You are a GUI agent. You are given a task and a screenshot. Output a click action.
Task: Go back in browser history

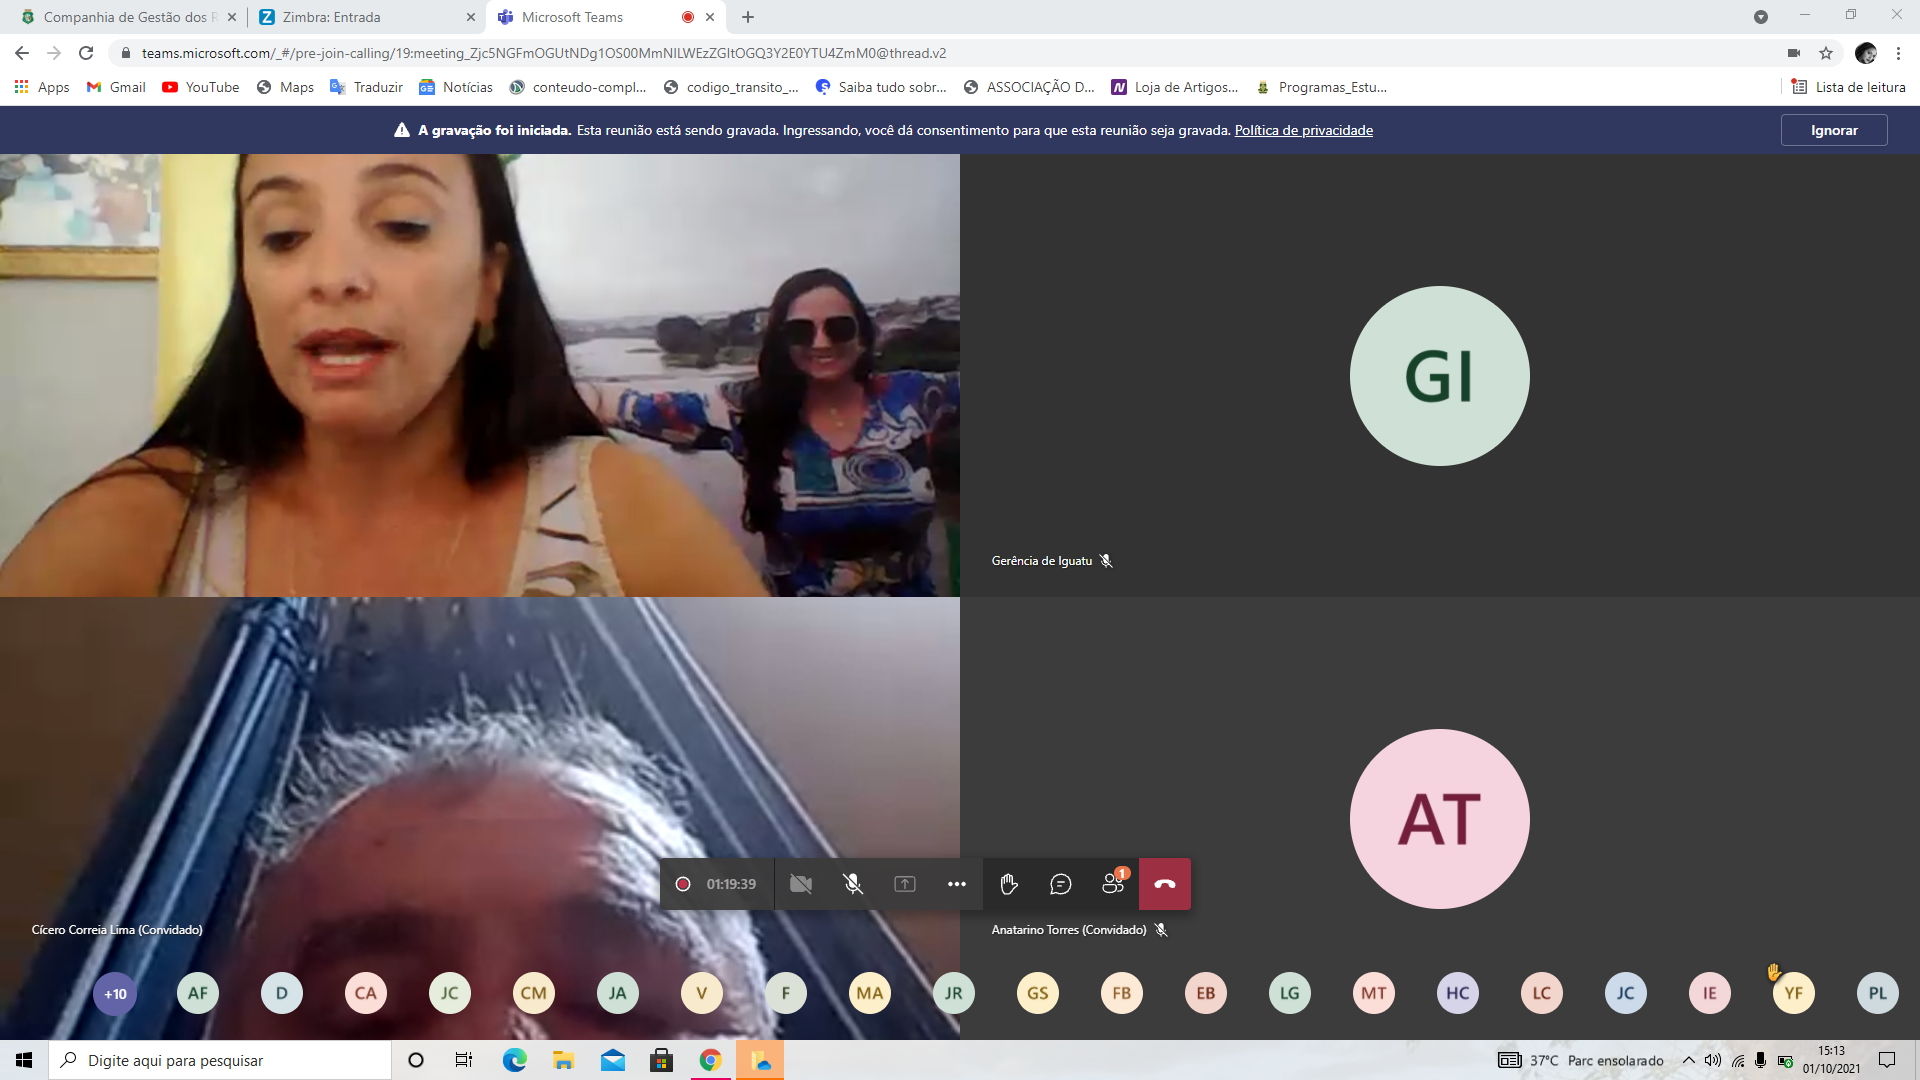pyautogui.click(x=22, y=53)
